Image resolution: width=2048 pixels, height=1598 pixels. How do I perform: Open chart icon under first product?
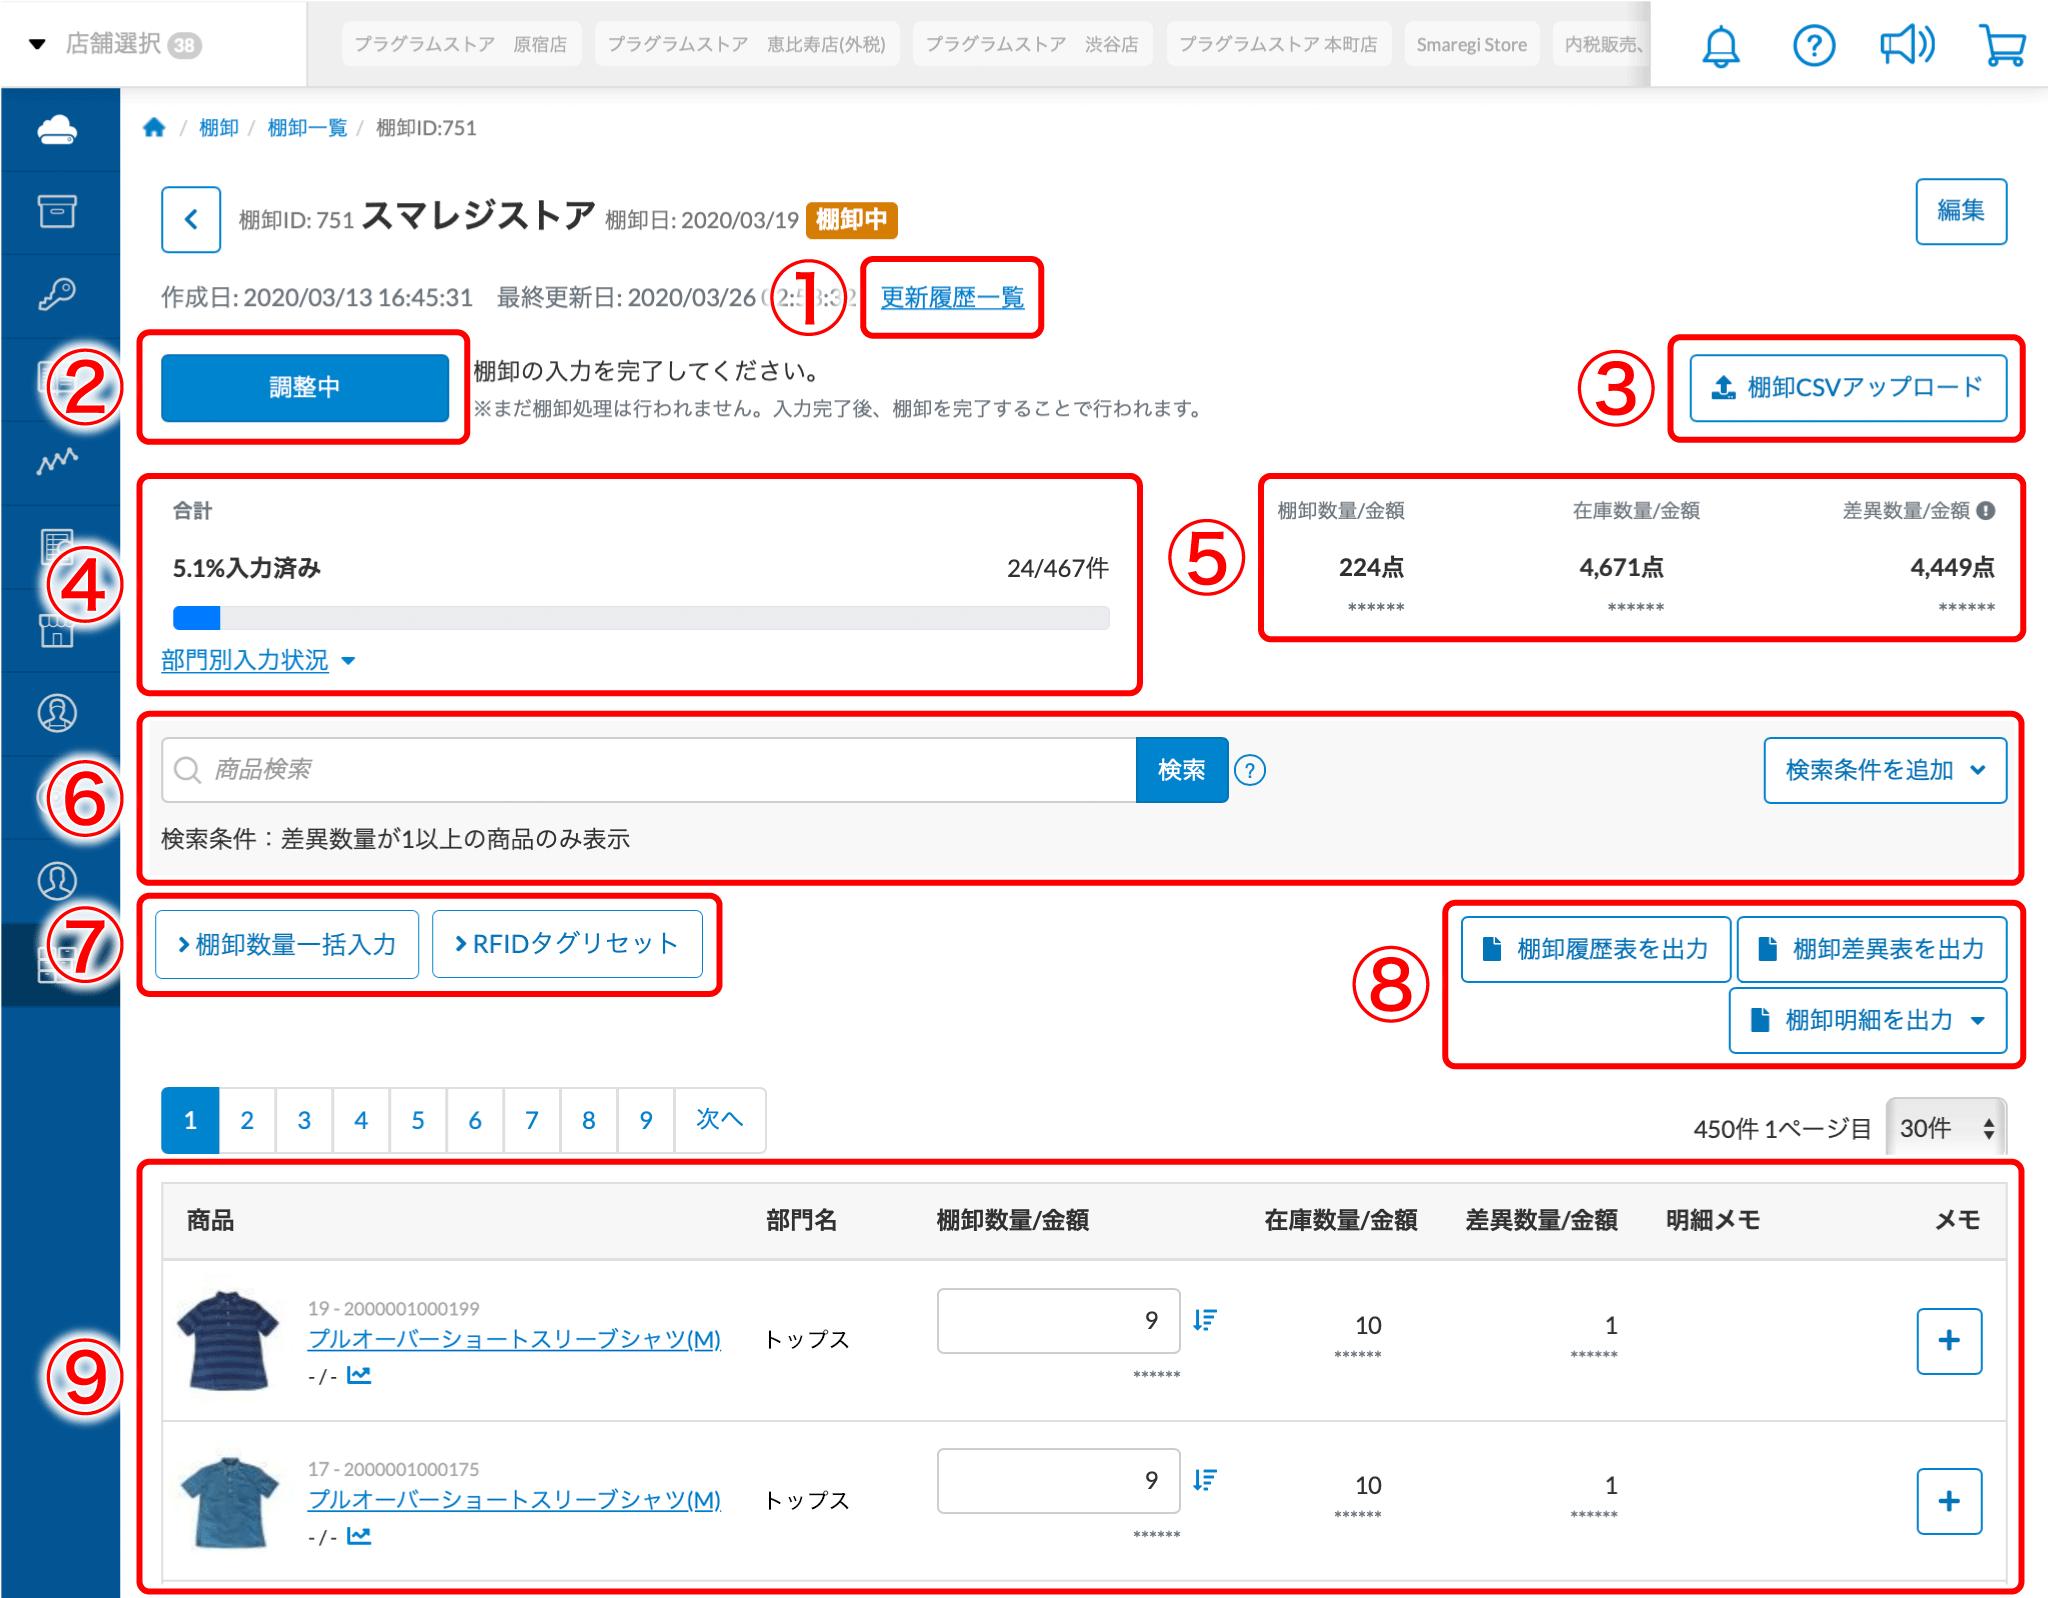(359, 1376)
